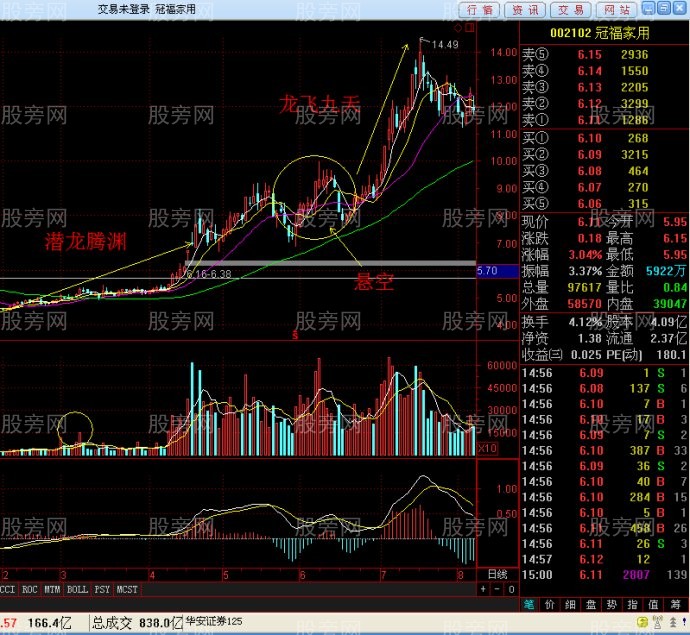Click the 振幅 3.37% value

pos(585,271)
